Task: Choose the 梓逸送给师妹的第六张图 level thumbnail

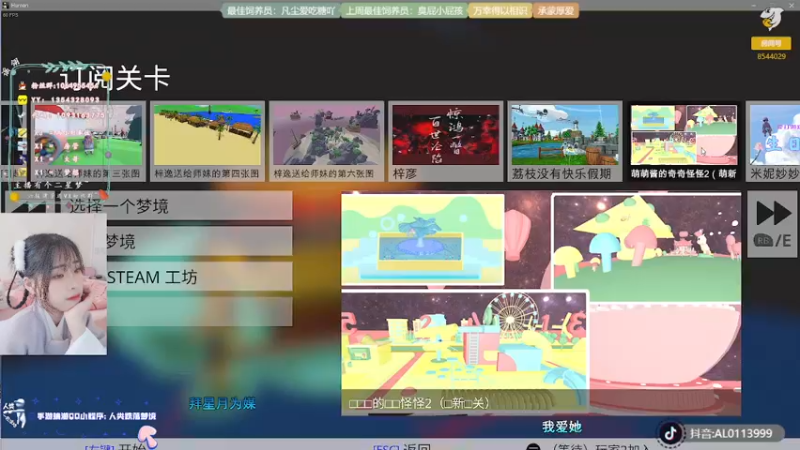Action: click(327, 141)
